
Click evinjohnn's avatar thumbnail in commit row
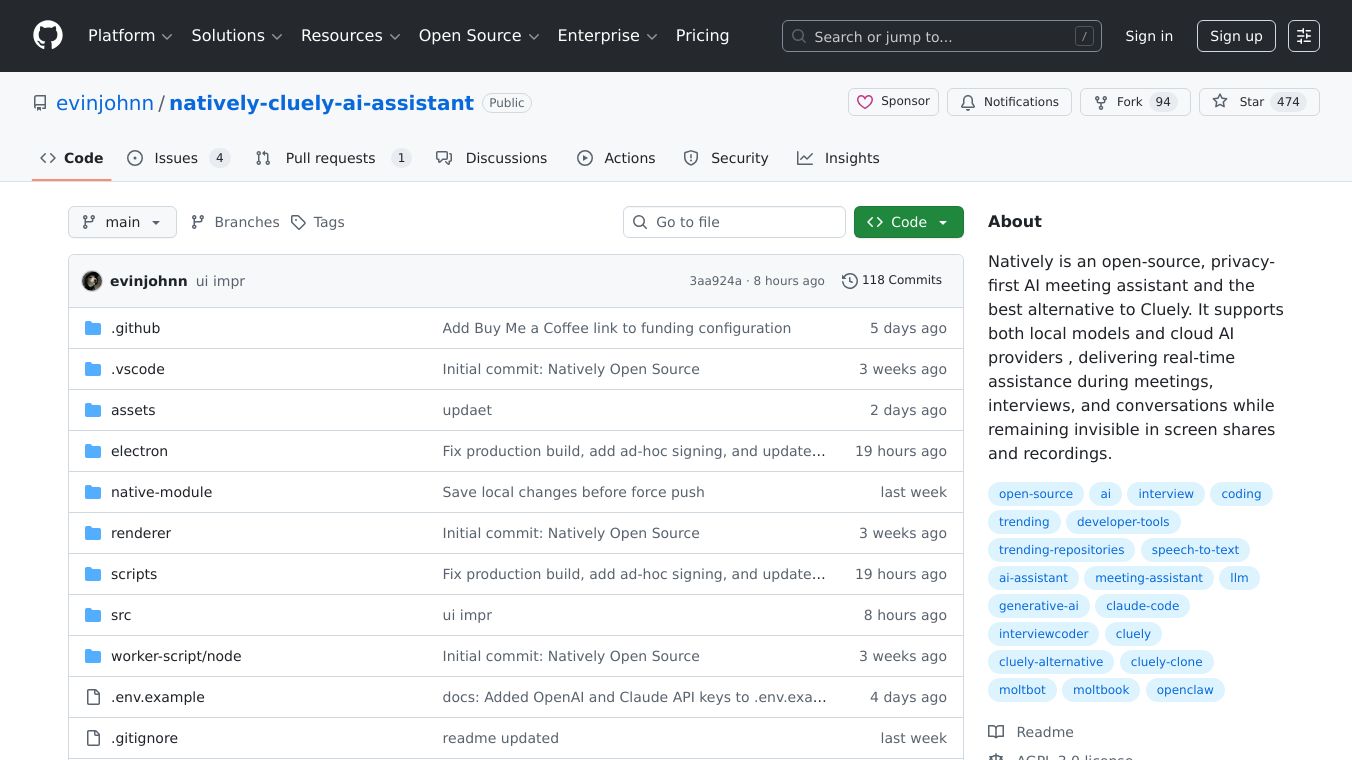[92, 281]
